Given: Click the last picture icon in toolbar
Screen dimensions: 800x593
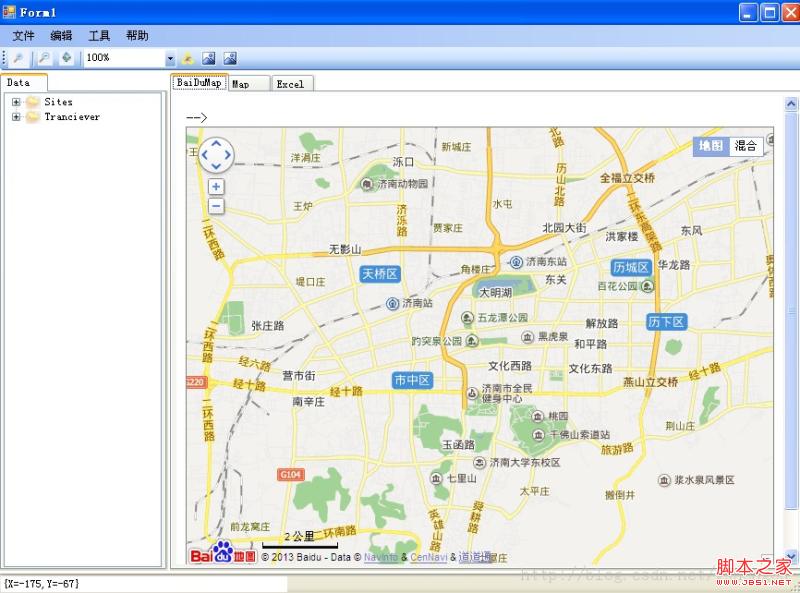Looking at the screenshot, I should pos(230,58).
